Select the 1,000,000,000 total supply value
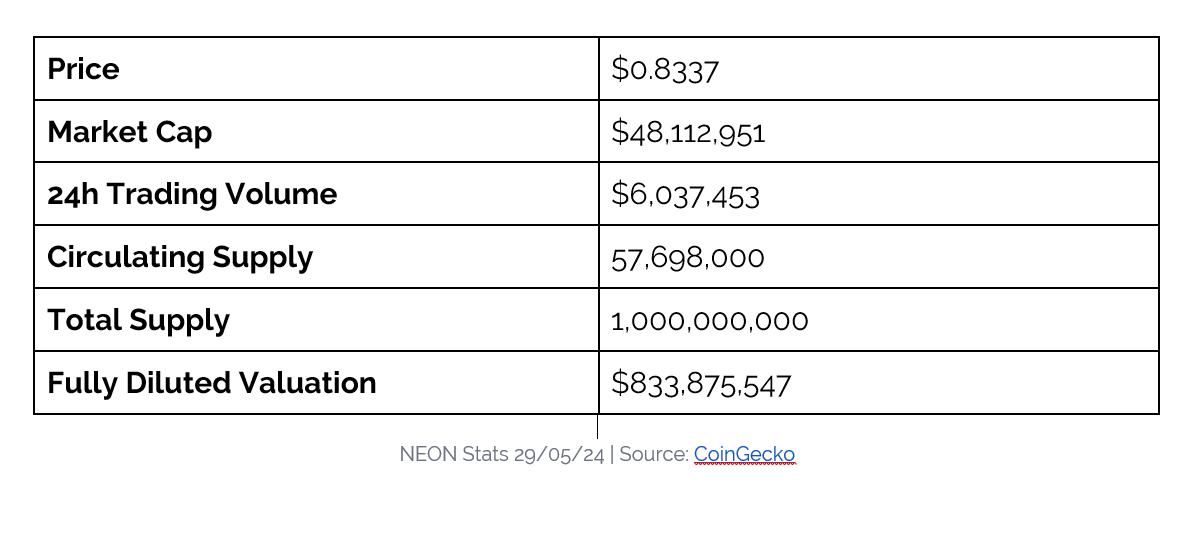The height and width of the screenshot is (540, 1195). click(710, 321)
